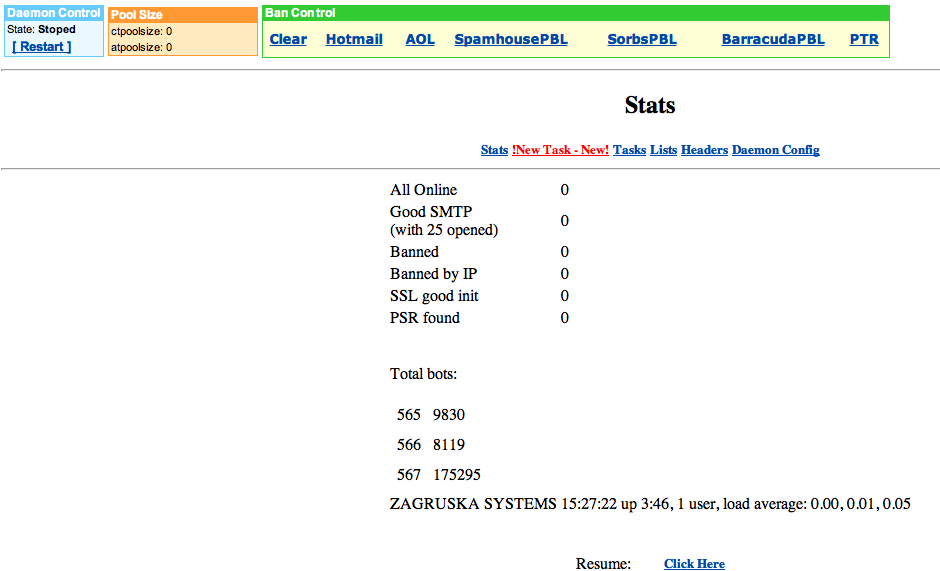Open the red New Task navigation link
Screen dimensions: 940x571
560,150
